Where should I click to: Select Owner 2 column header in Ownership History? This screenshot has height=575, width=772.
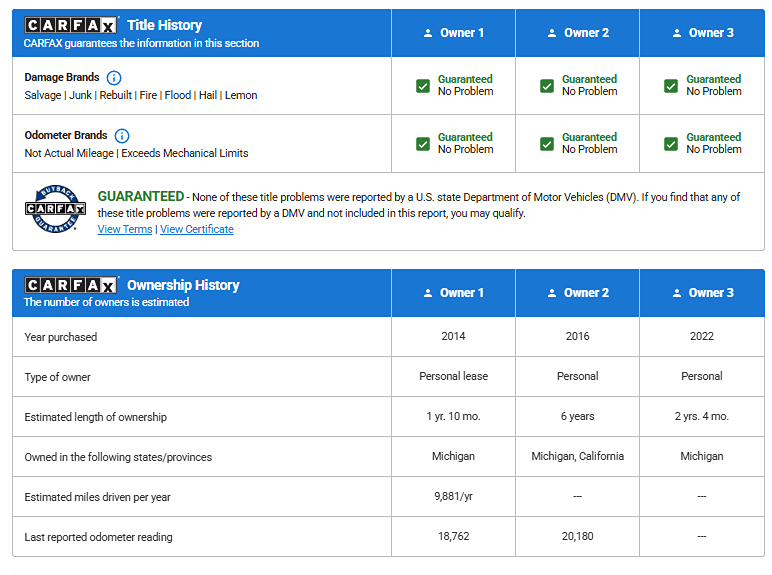coord(578,293)
